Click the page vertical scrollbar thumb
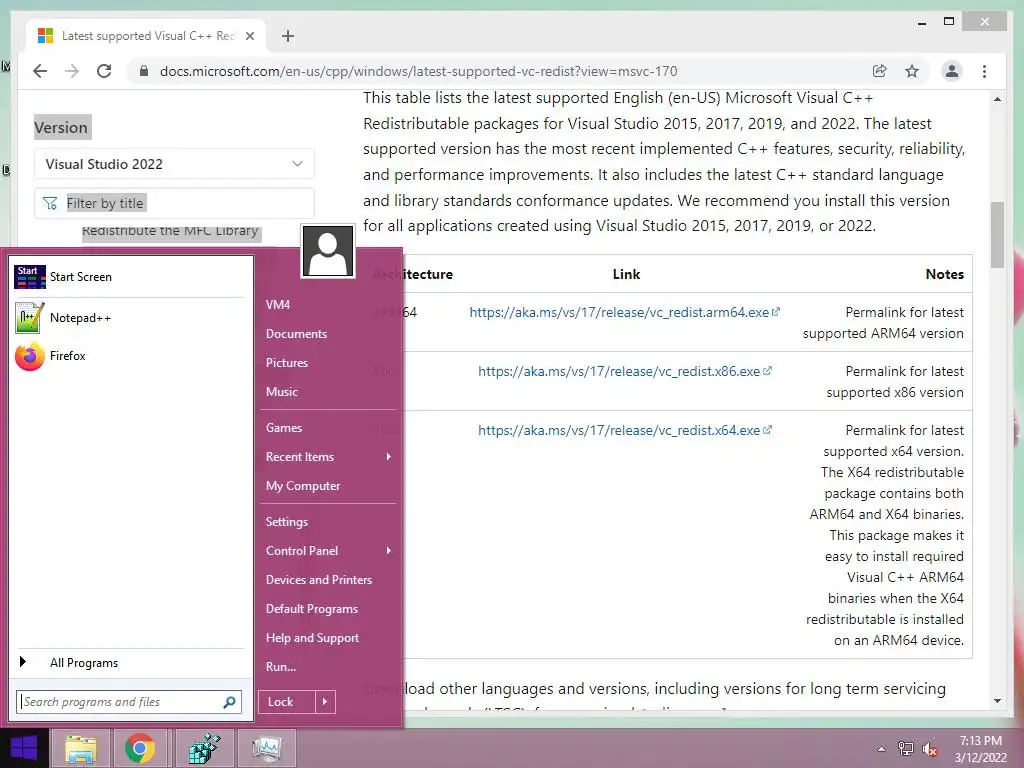Viewport: 1024px width, 768px height. coord(997,235)
